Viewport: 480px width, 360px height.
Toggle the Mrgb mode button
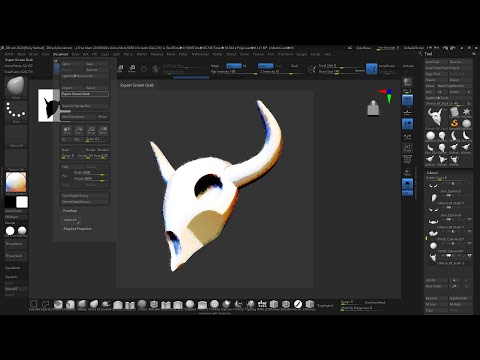click(215, 66)
